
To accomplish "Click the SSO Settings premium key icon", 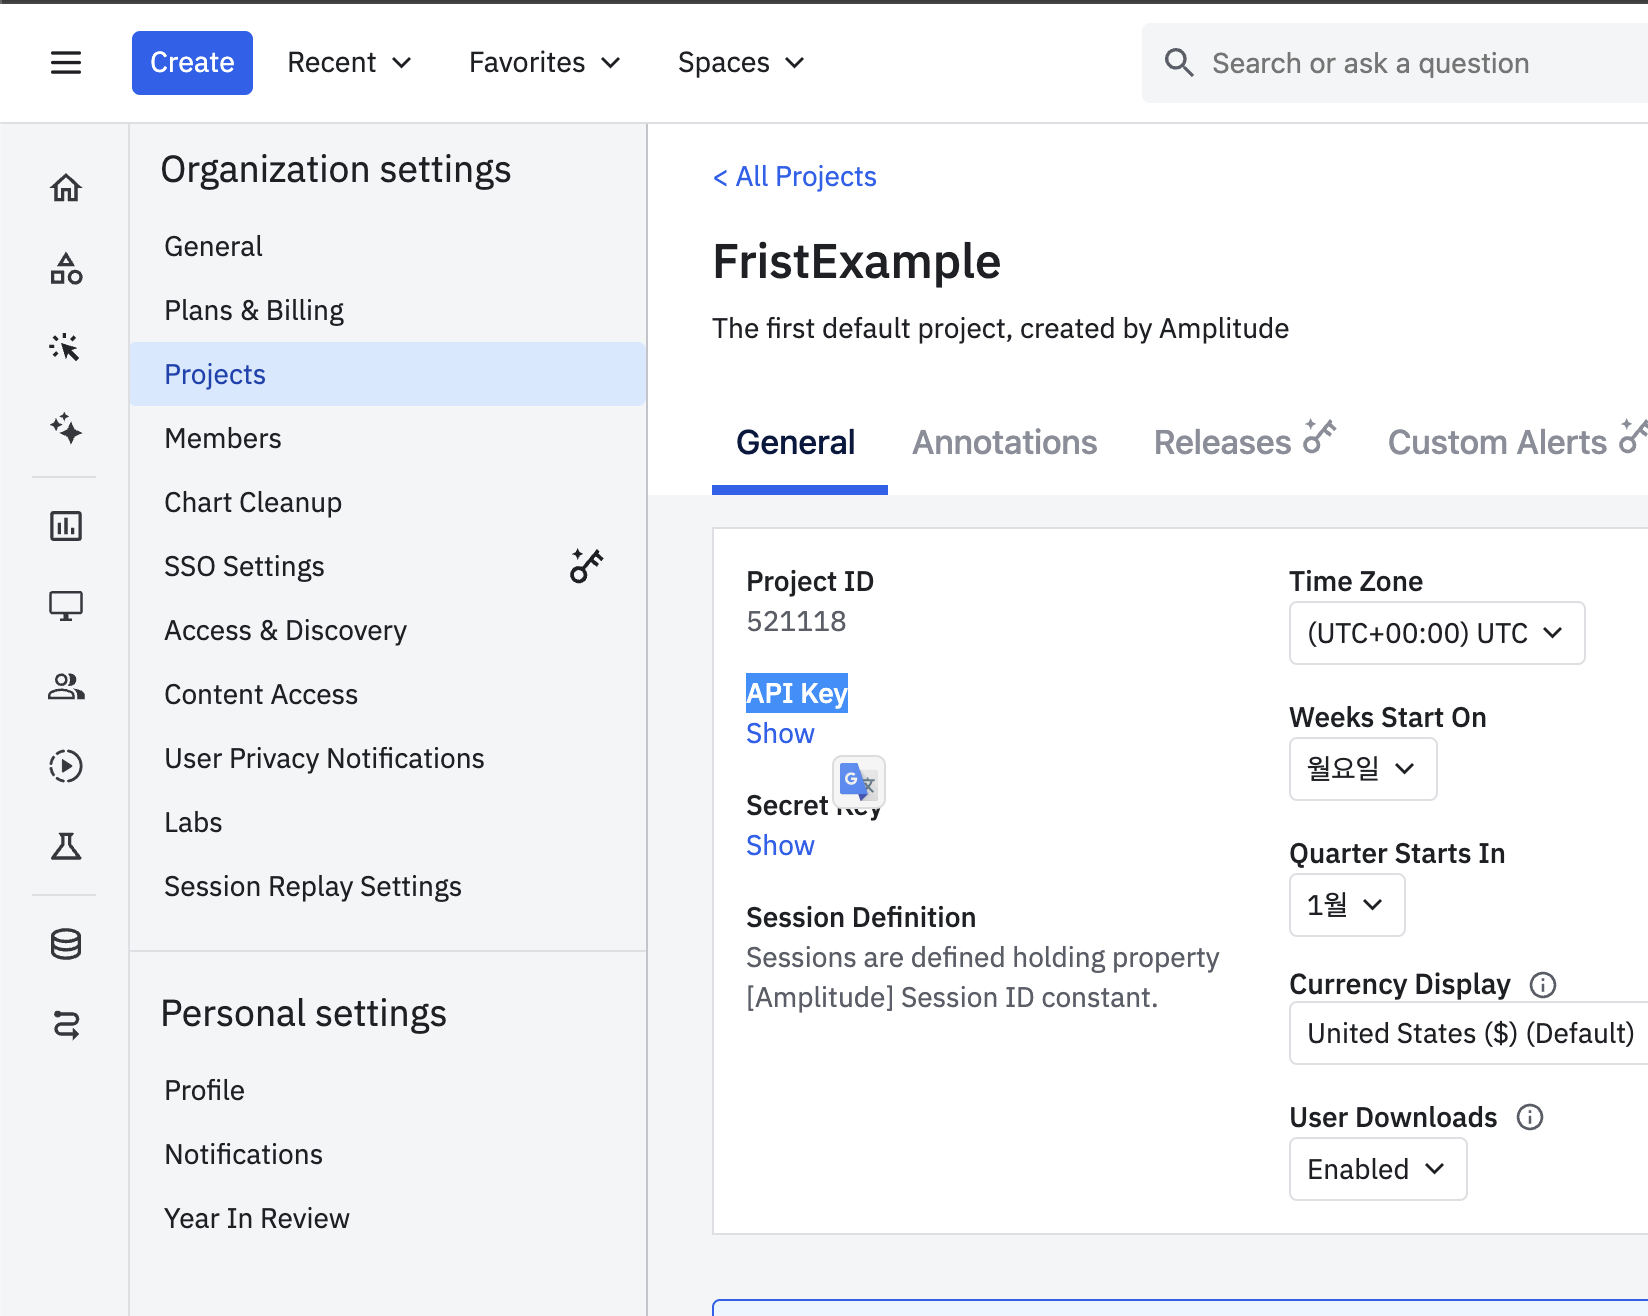I will [587, 565].
